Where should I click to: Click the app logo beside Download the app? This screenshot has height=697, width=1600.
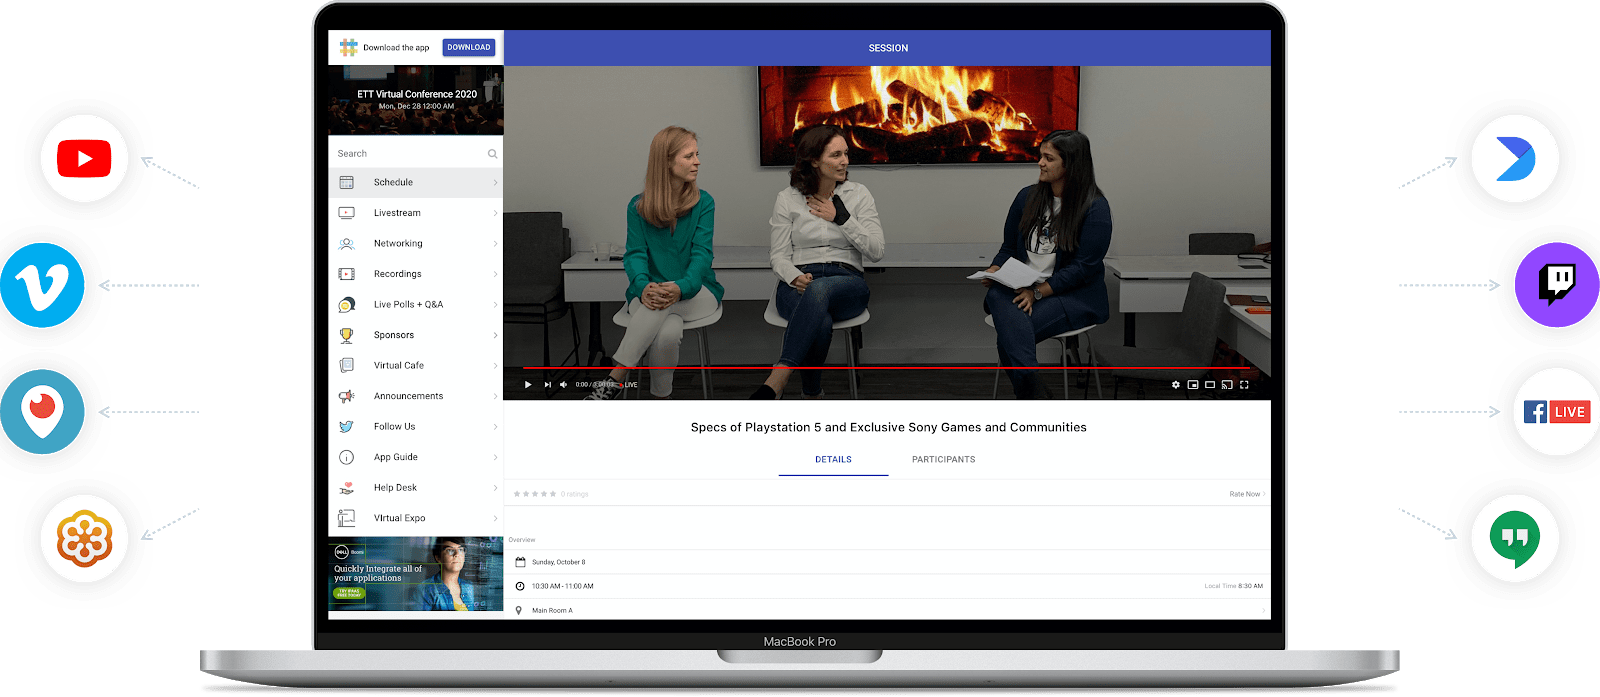pyautogui.click(x=348, y=47)
